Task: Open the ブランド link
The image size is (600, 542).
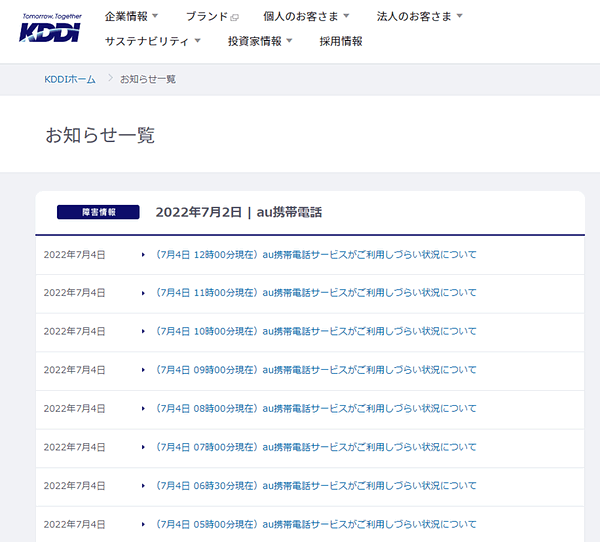Action: [x=207, y=16]
